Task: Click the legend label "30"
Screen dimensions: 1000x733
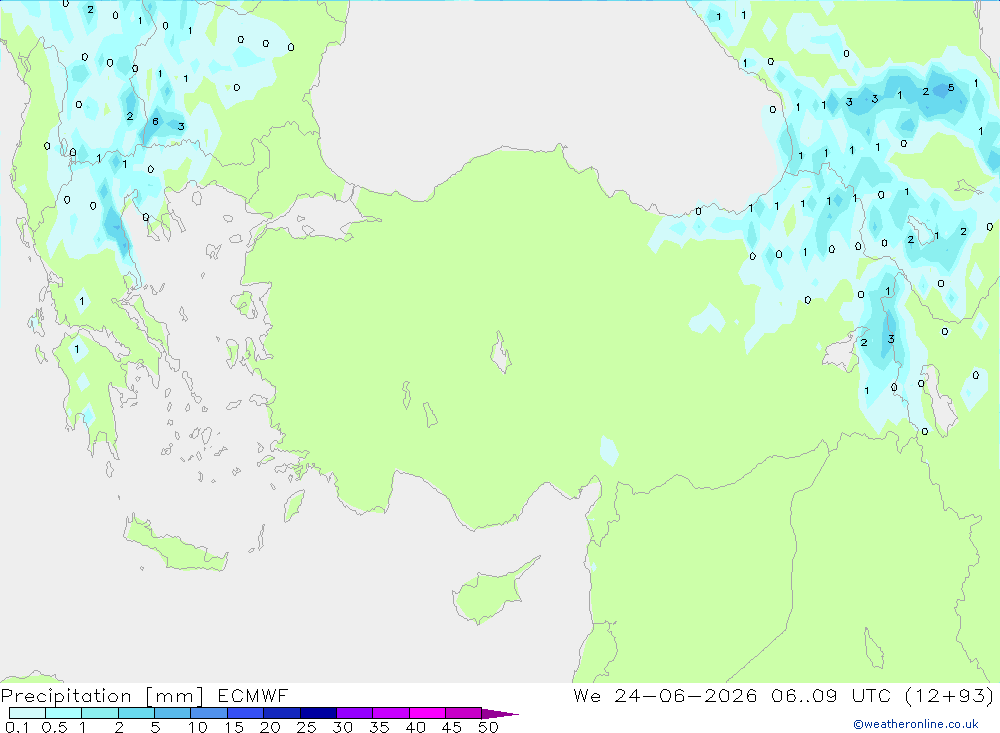Action: [x=342, y=727]
